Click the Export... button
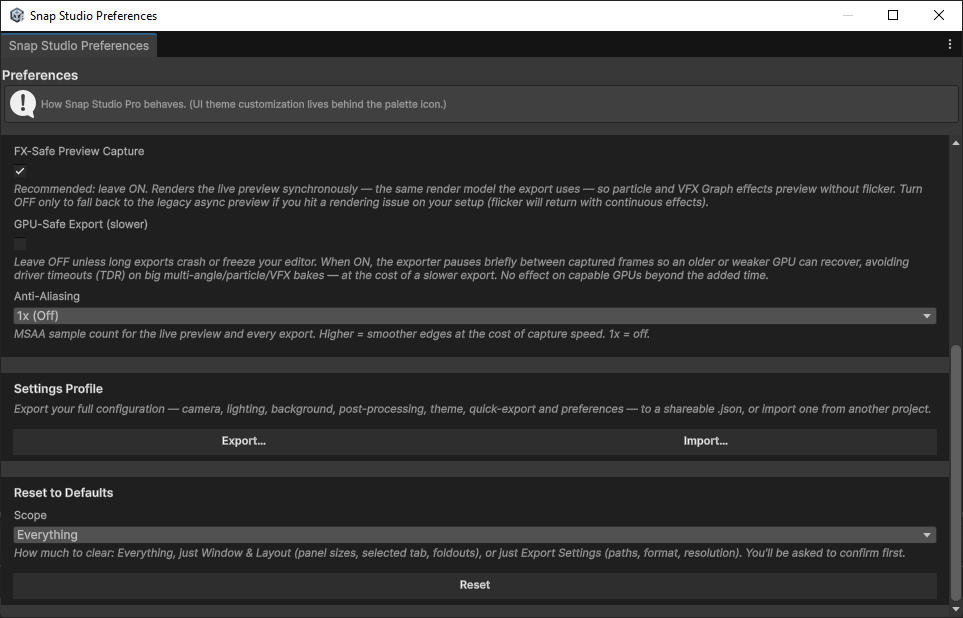Viewport: 963px width, 618px height. pyautogui.click(x=244, y=441)
